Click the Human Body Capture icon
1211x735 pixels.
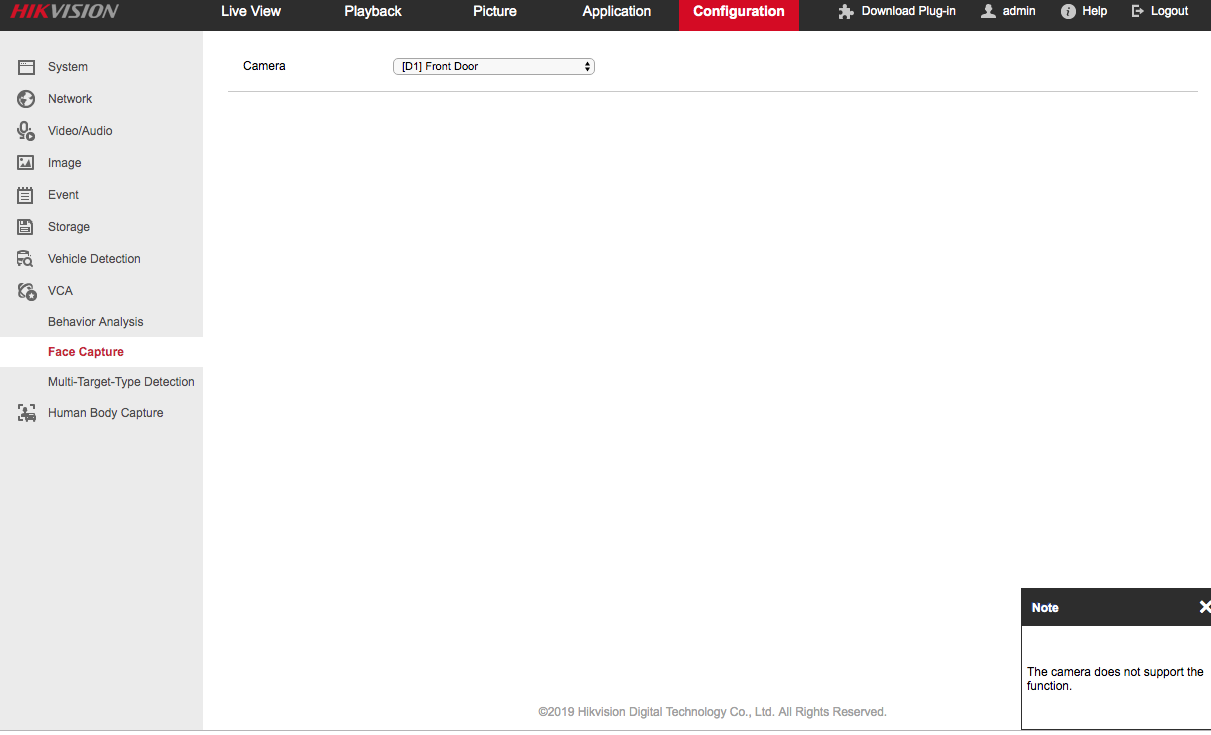click(26, 413)
